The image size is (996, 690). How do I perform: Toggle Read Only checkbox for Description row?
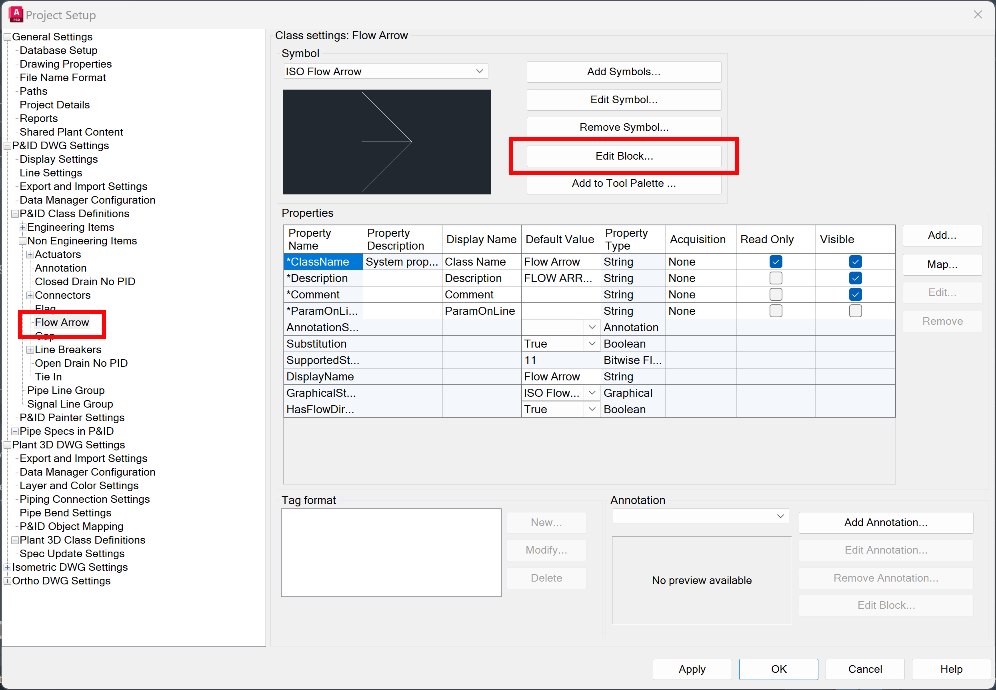(776, 278)
